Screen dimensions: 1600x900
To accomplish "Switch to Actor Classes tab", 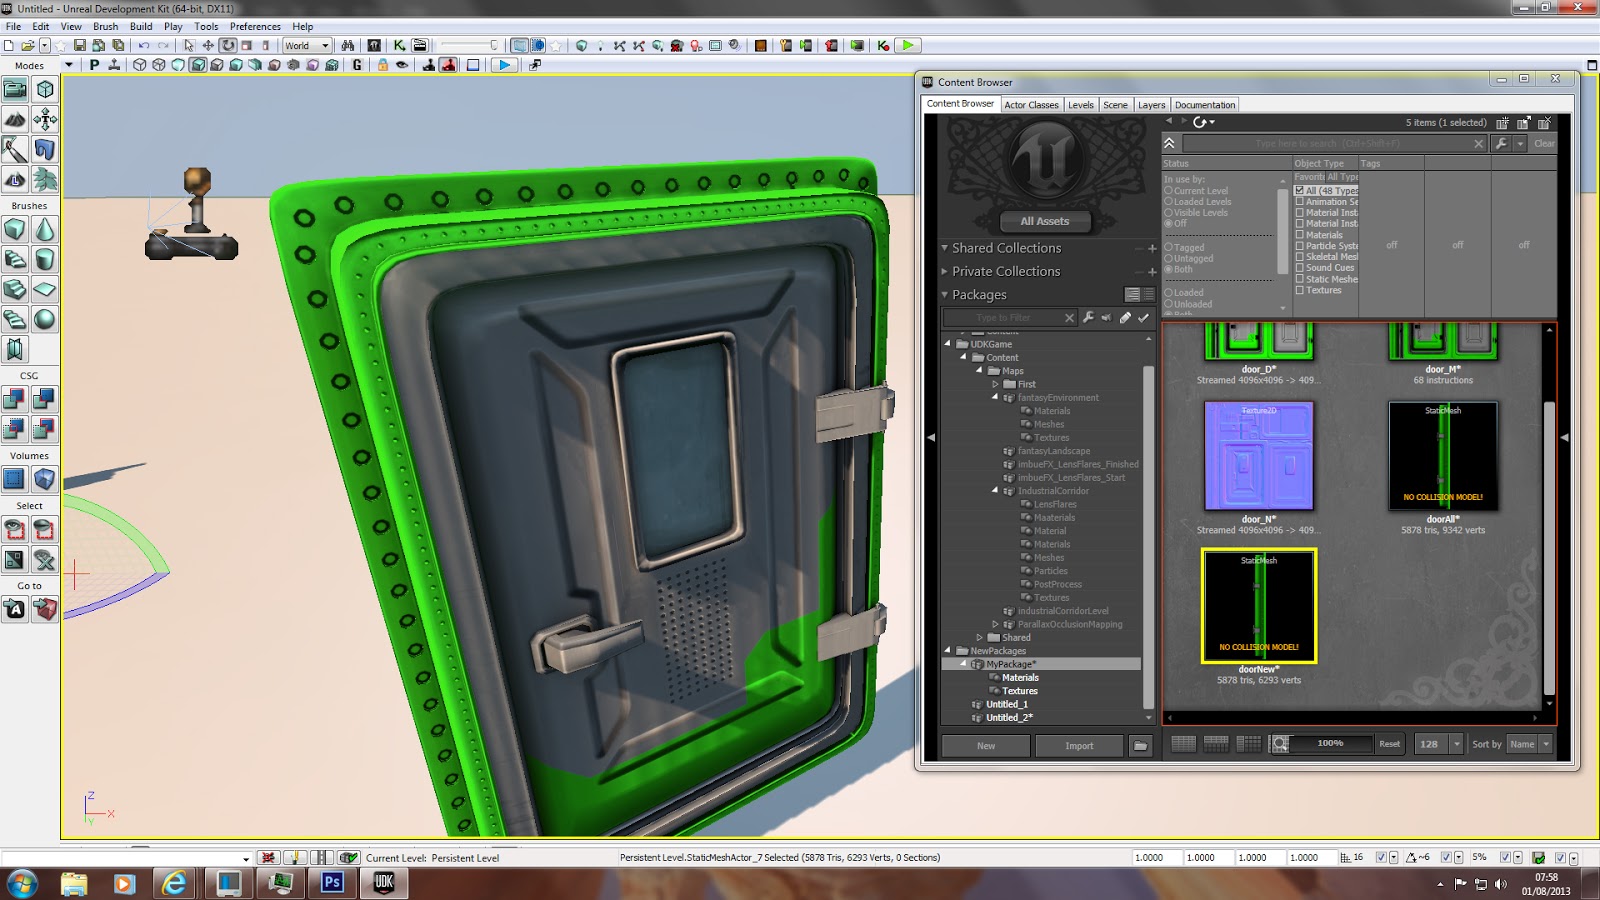I will 1031,105.
